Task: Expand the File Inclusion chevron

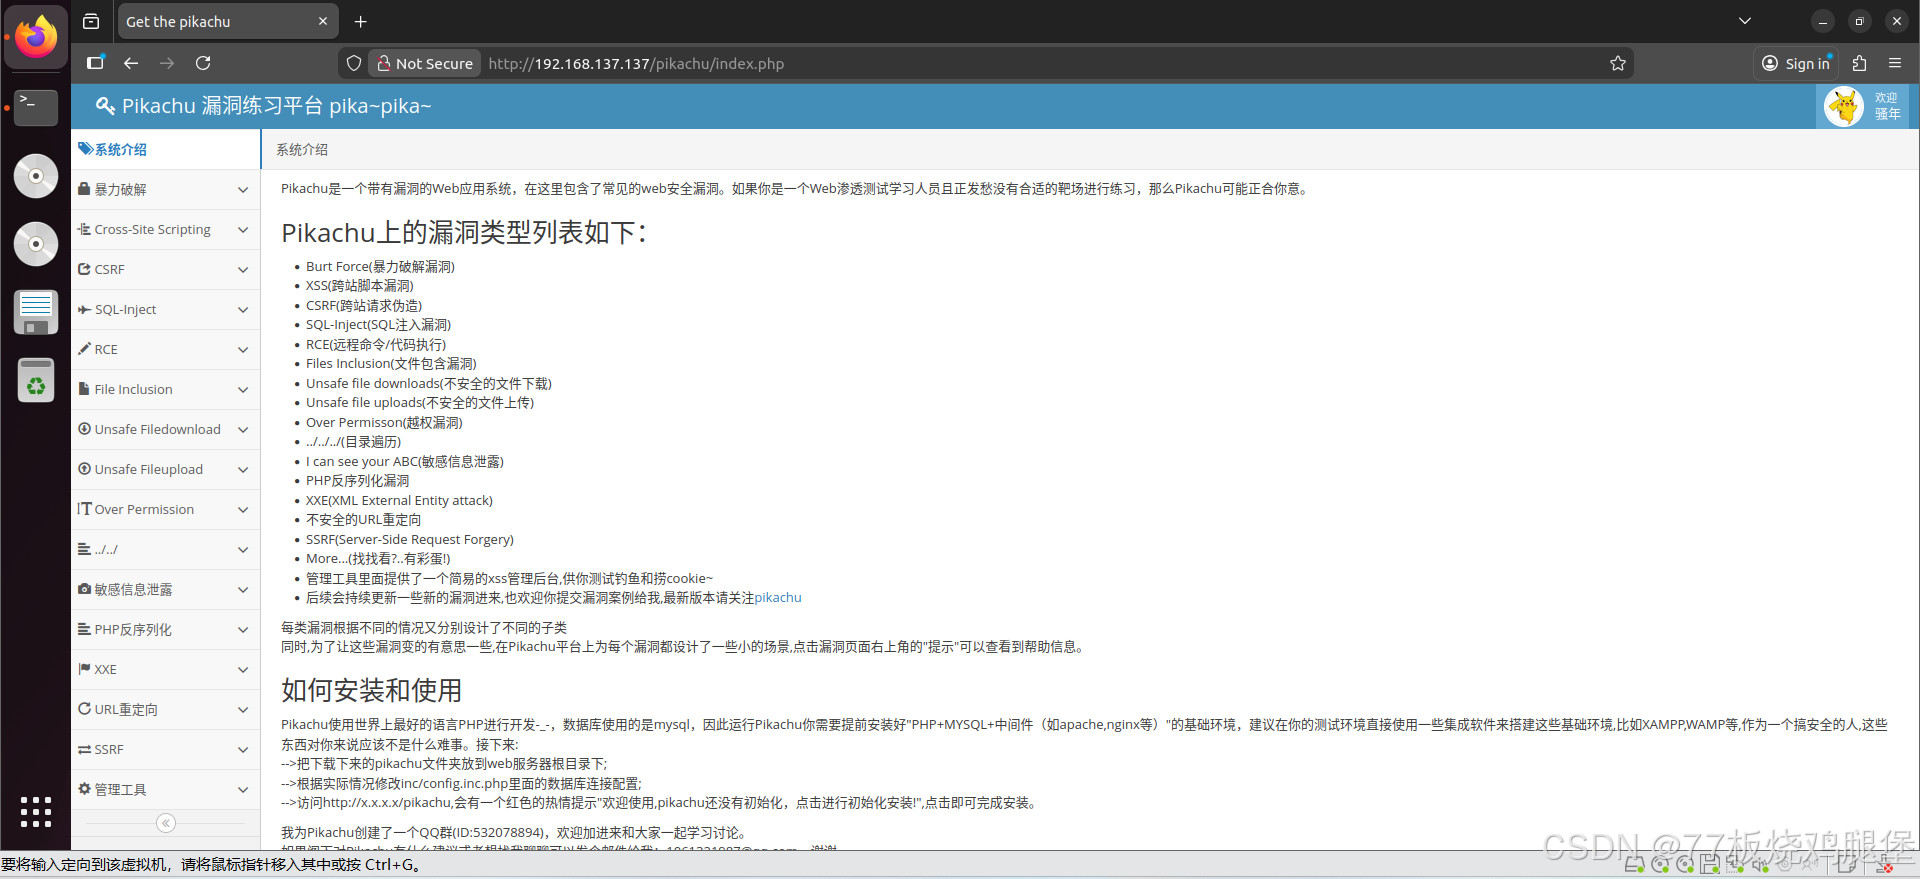Action: (x=242, y=389)
